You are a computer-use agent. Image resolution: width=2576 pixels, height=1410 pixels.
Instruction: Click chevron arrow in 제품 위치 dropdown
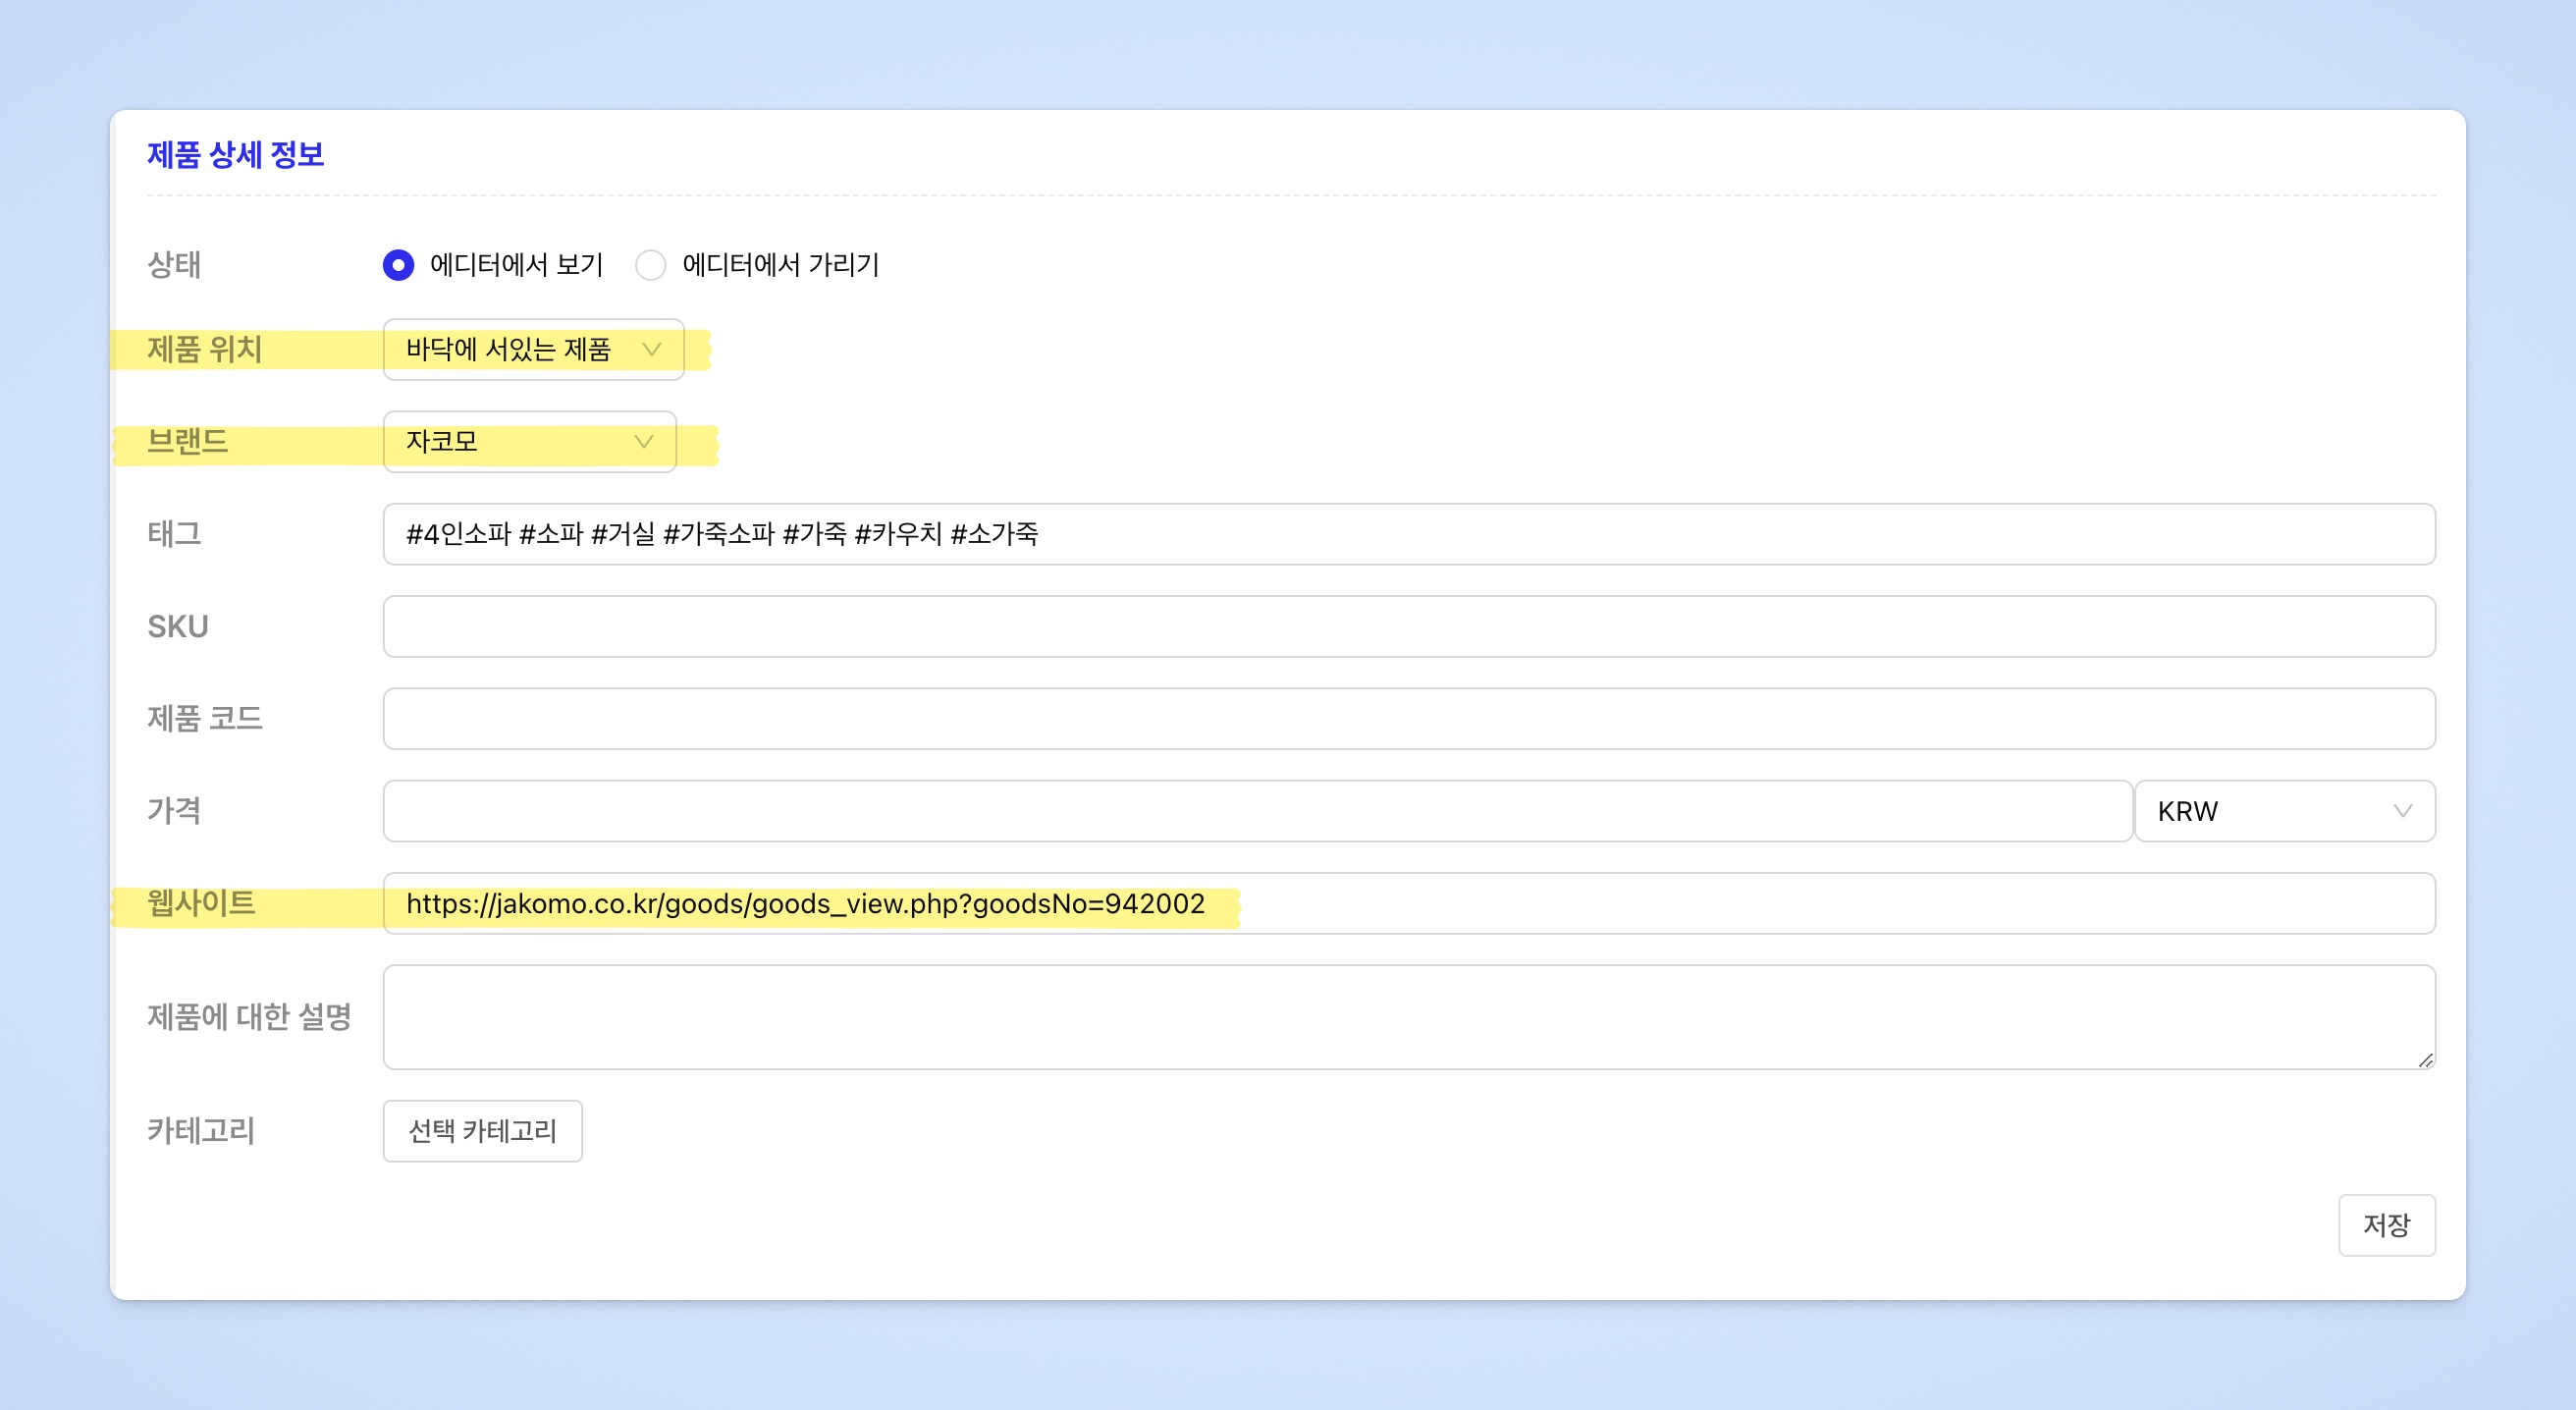tap(652, 349)
